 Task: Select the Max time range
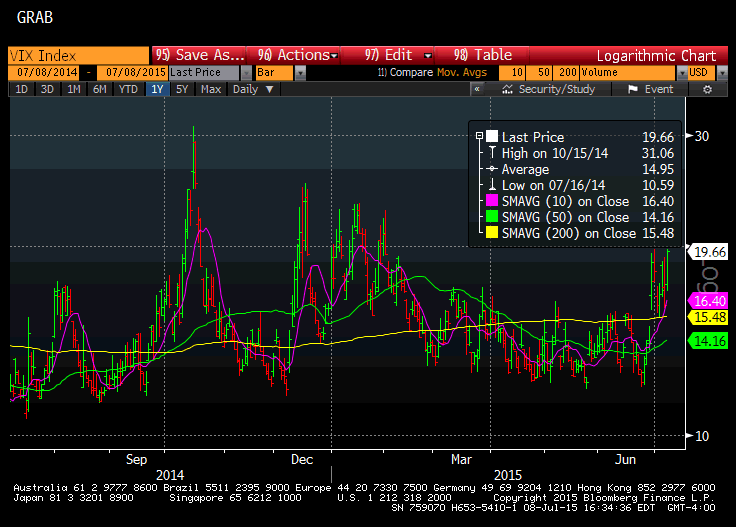211,89
